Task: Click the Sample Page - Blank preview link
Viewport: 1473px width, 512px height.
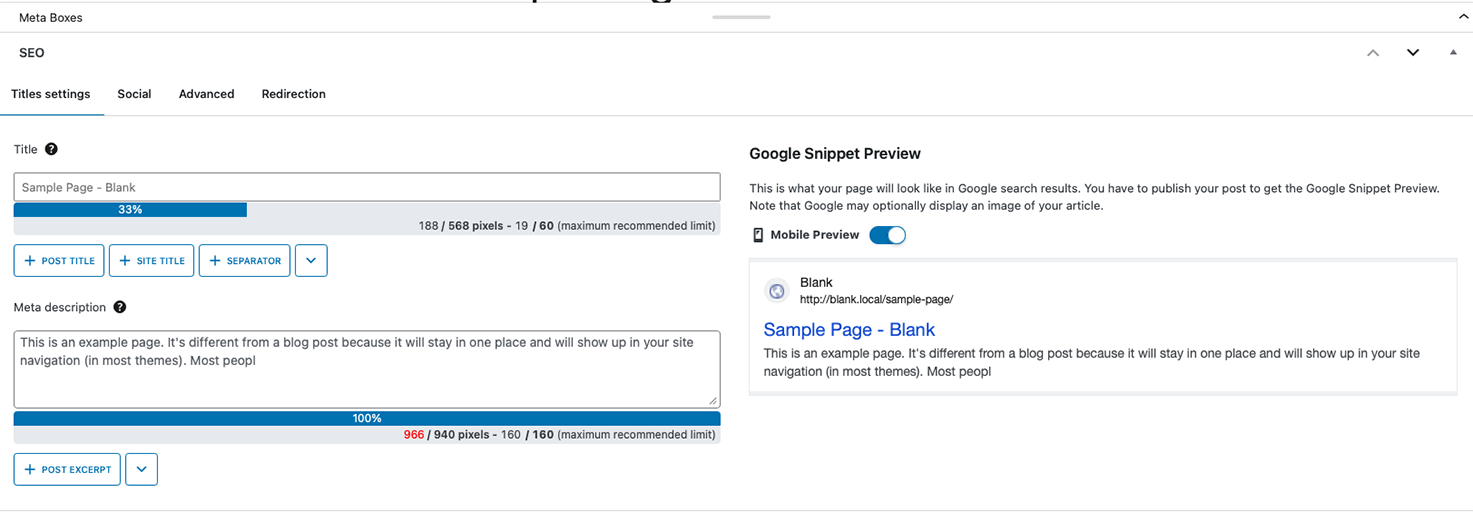Action: pos(849,330)
